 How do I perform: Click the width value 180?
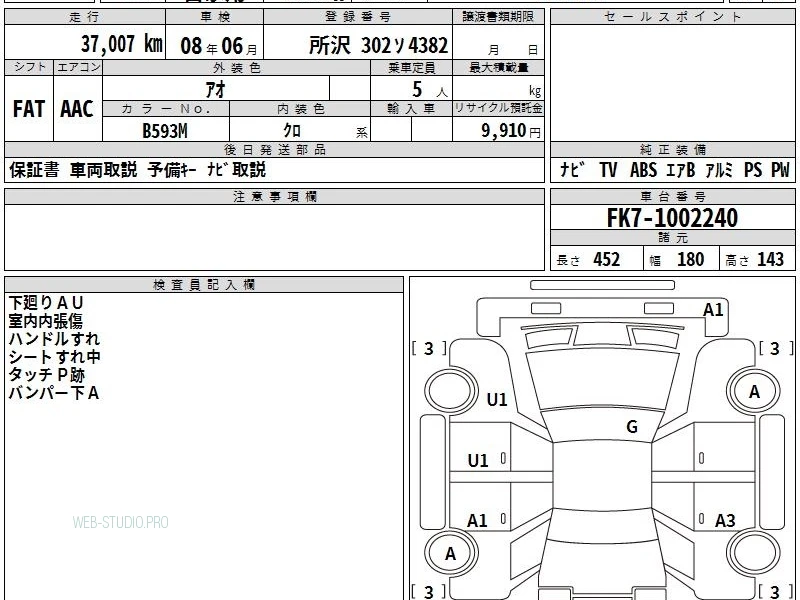tap(690, 259)
